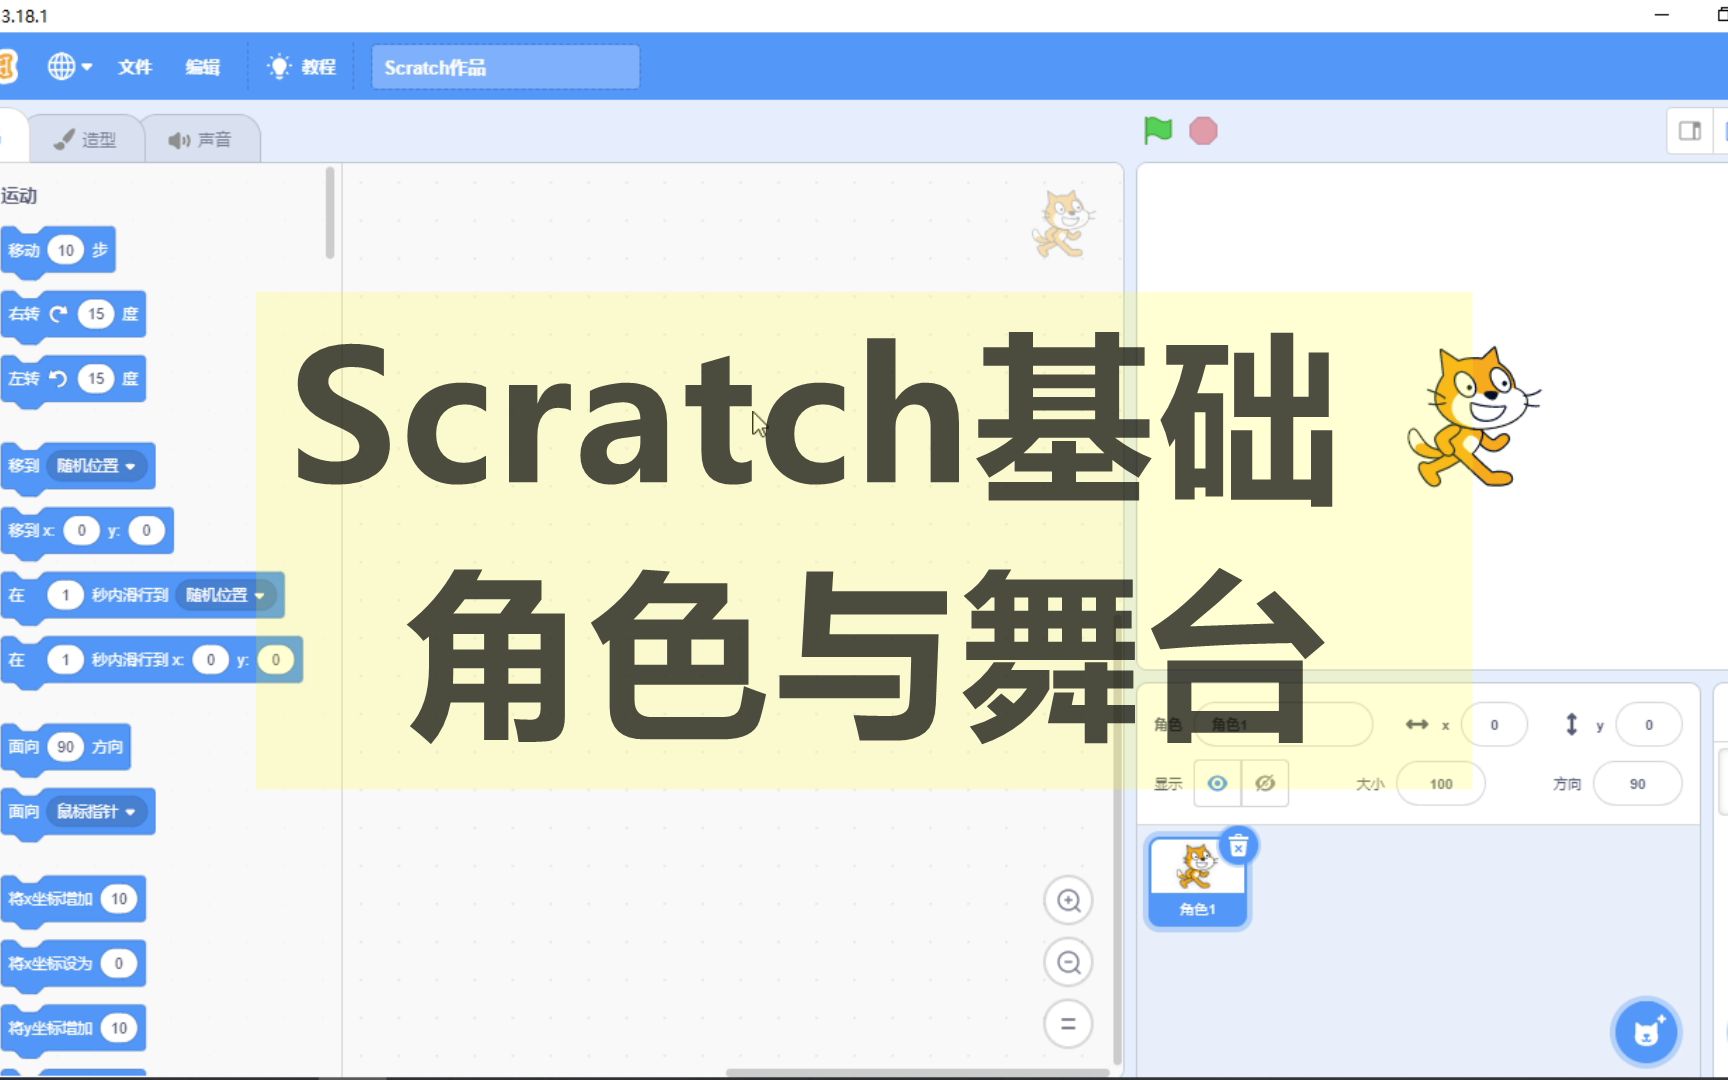Image resolution: width=1728 pixels, height=1080 pixels.
Task: Click the 左转 15 度 block
Action: point(73,379)
